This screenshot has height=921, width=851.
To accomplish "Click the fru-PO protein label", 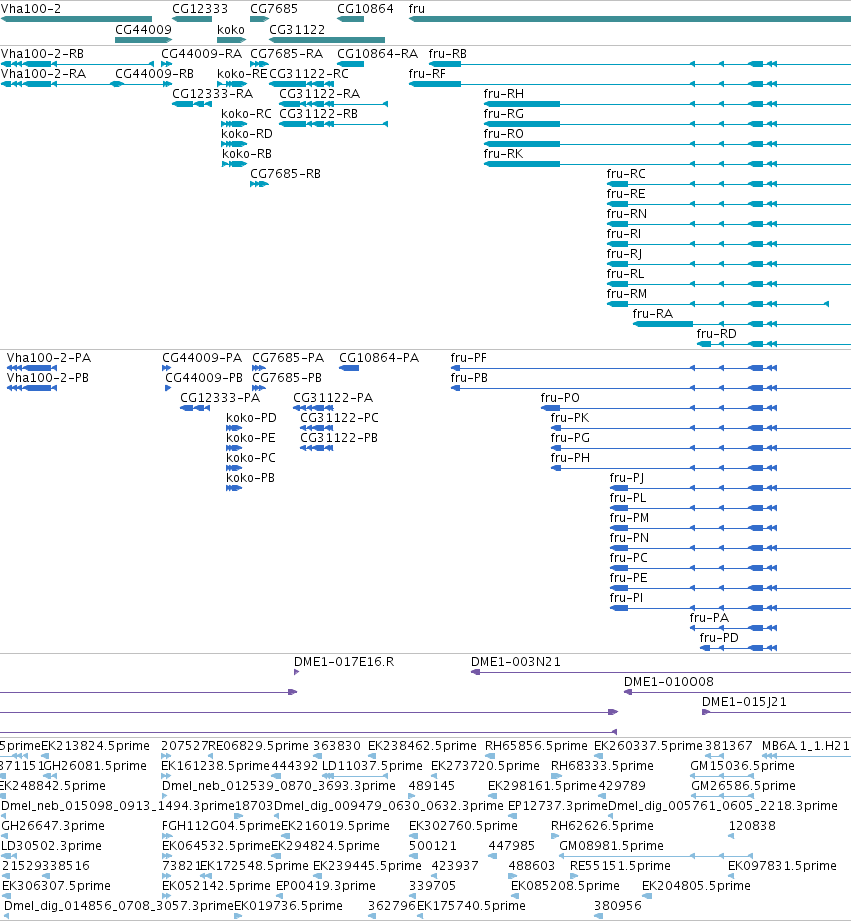I will (x=560, y=398).
